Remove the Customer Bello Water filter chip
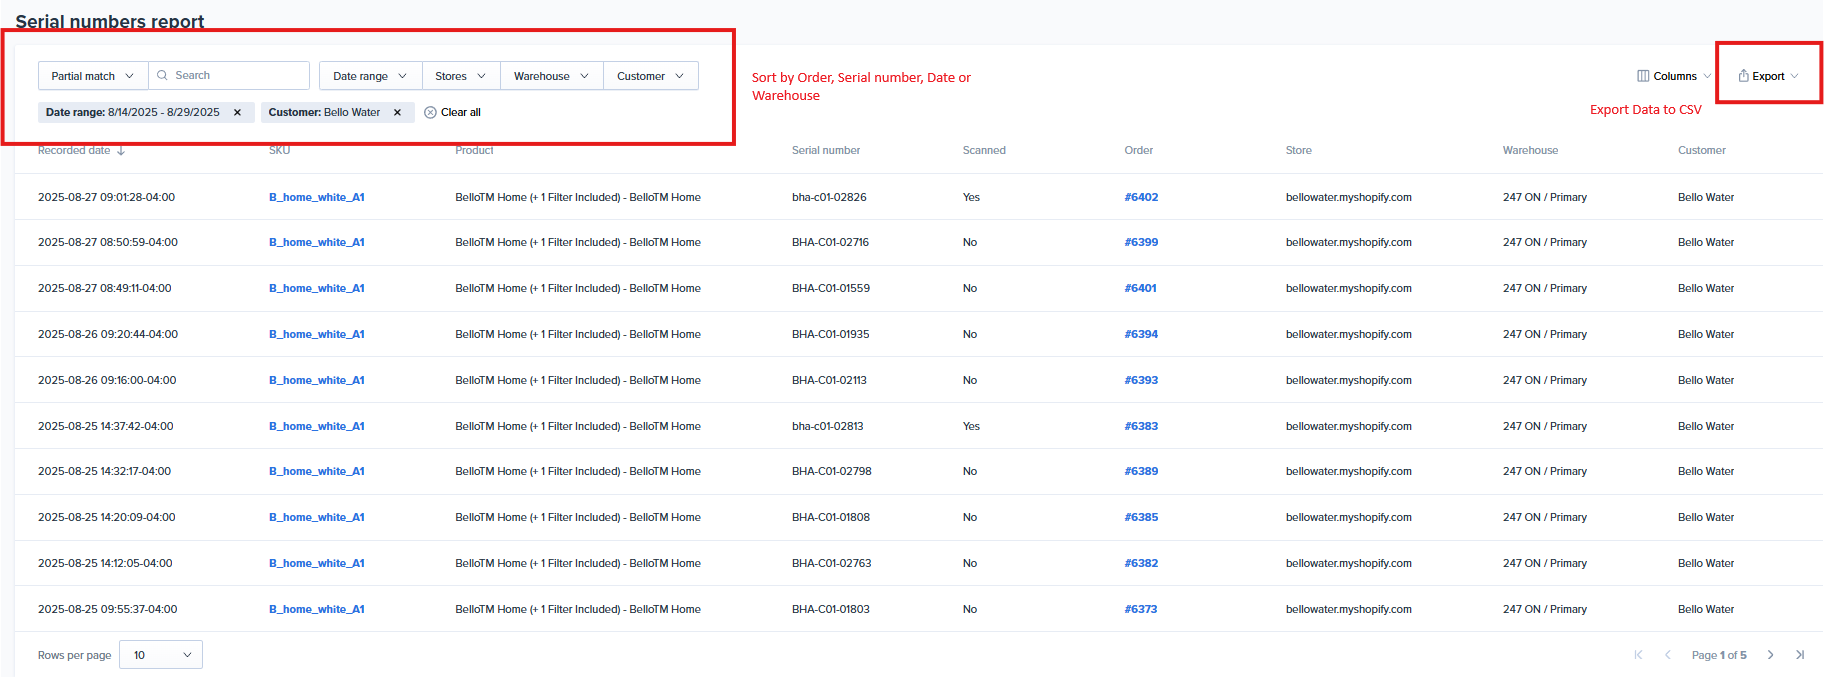This screenshot has width=1824, height=677. click(397, 112)
